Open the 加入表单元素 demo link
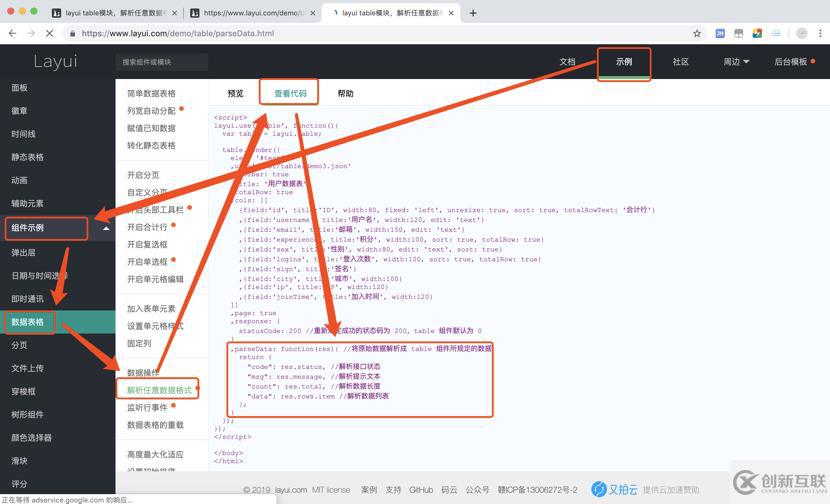This screenshot has height=504, width=830. (x=151, y=309)
